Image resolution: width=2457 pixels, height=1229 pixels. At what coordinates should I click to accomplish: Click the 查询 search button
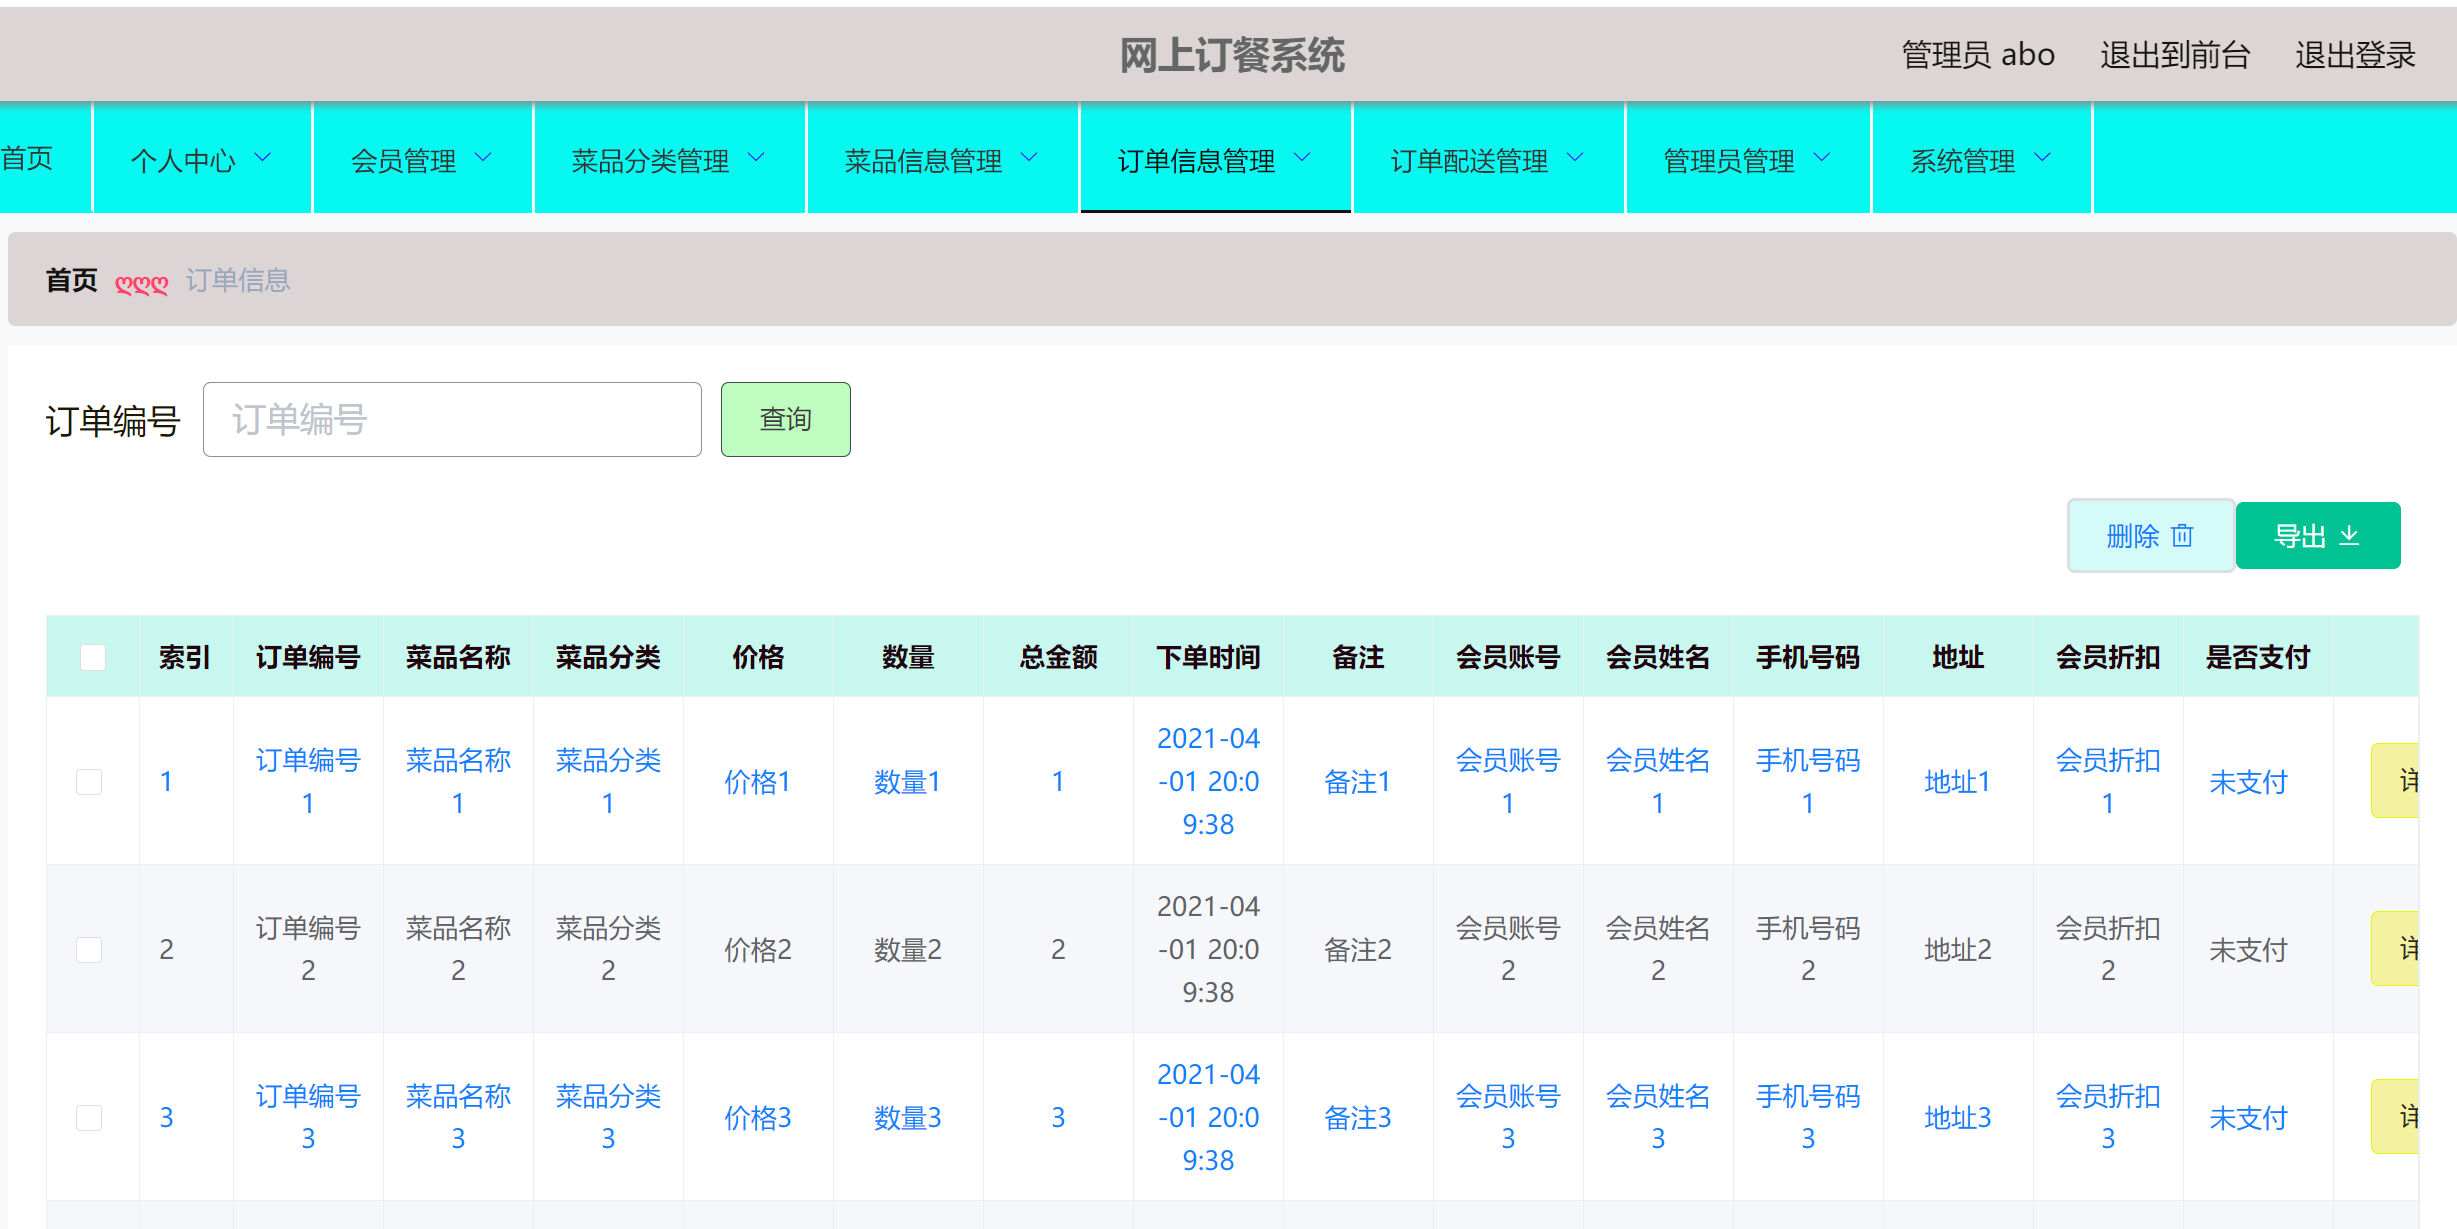[x=785, y=419]
